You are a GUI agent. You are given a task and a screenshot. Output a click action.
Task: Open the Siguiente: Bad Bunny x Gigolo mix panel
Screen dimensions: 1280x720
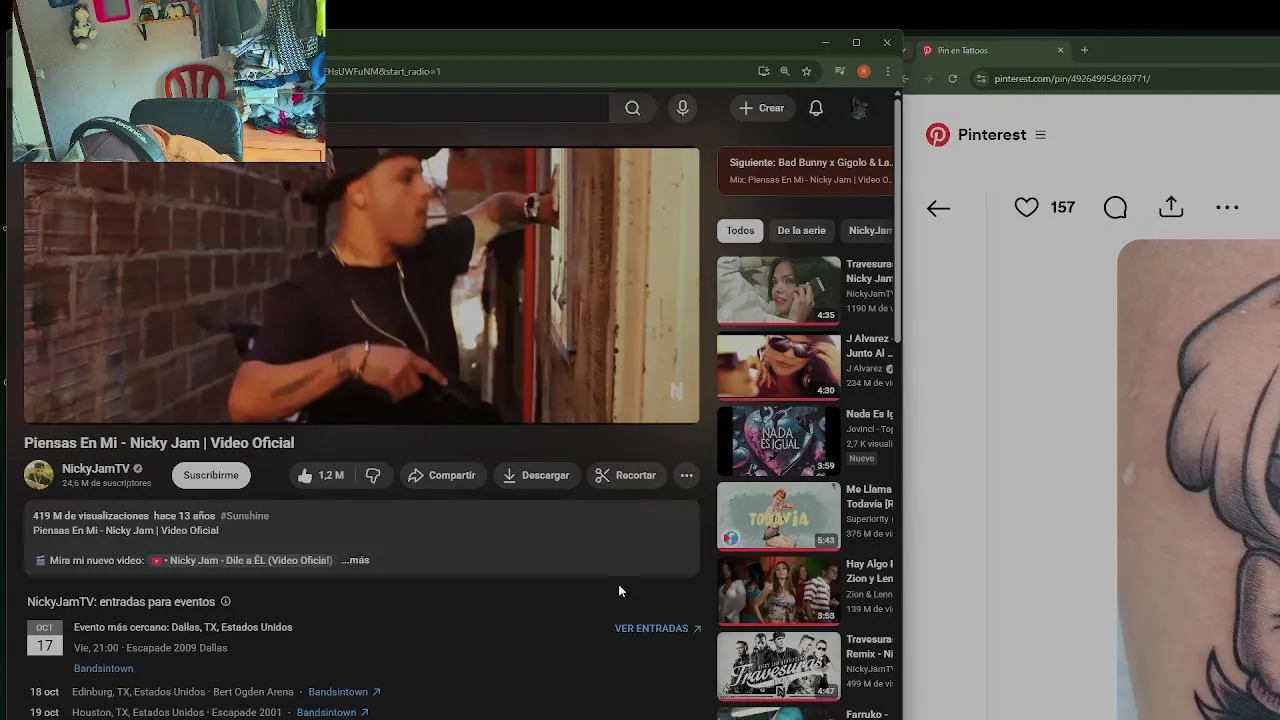[806, 171]
